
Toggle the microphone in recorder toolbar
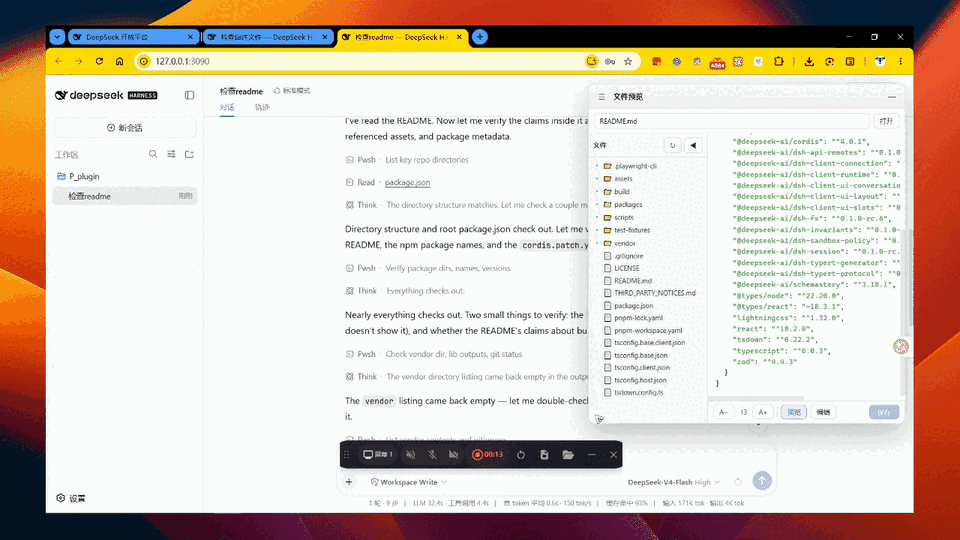click(x=432, y=454)
